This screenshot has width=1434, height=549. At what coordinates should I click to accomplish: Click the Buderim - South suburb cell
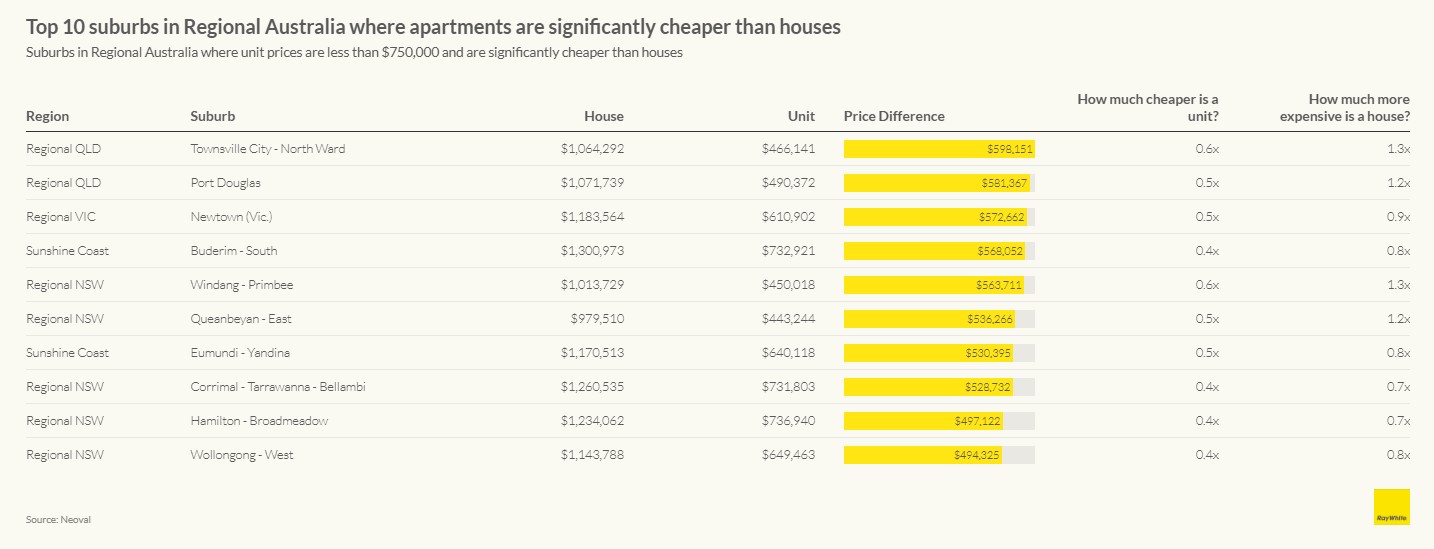[234, 251]
